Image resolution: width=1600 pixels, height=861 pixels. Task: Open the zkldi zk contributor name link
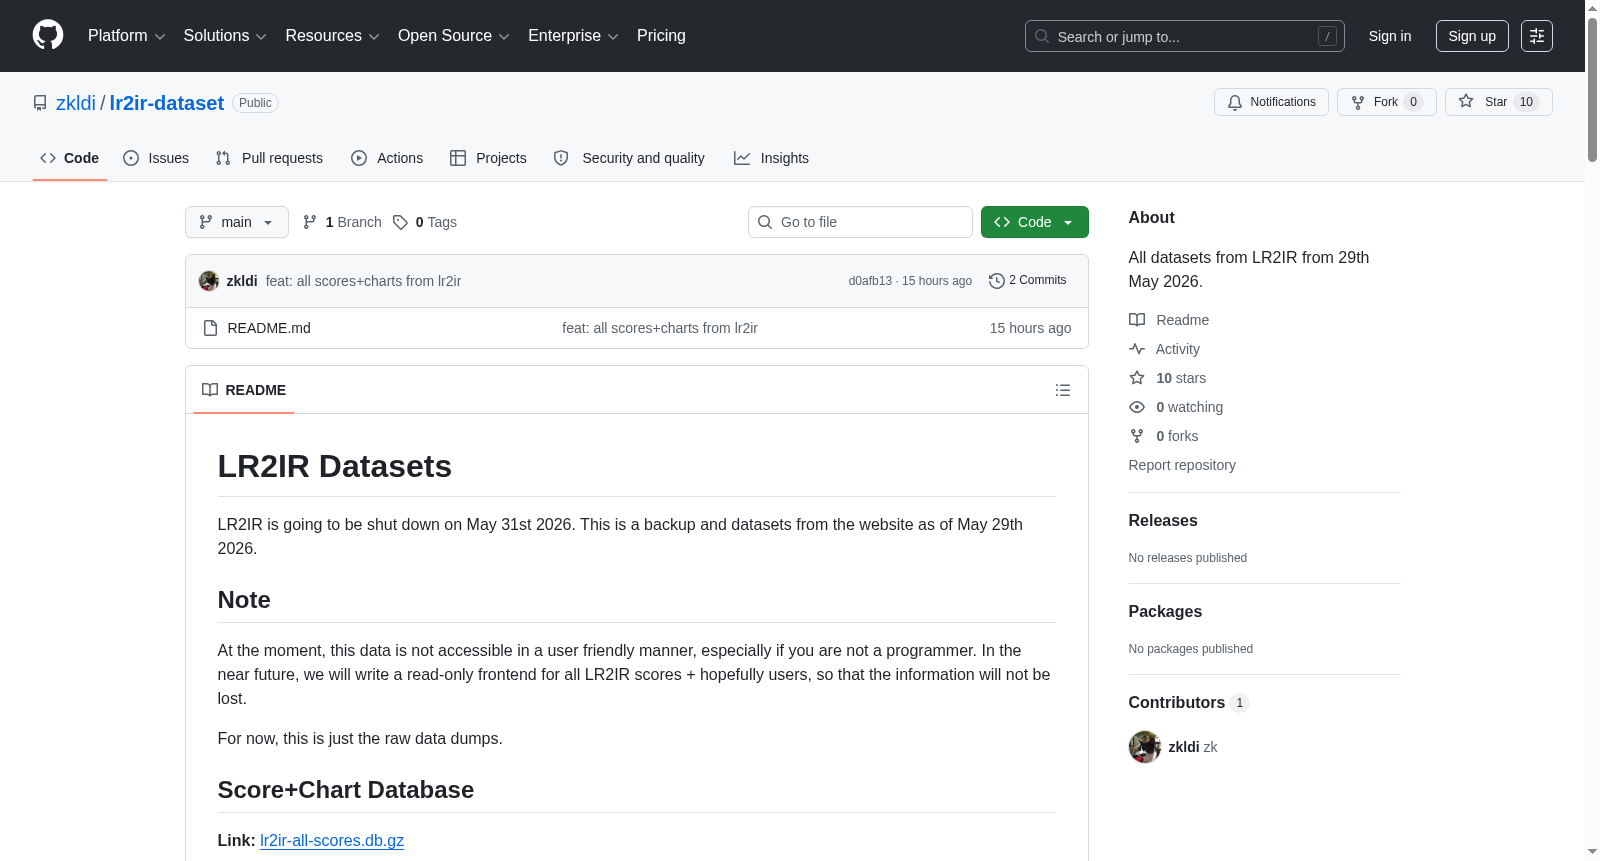[1193, 747]
